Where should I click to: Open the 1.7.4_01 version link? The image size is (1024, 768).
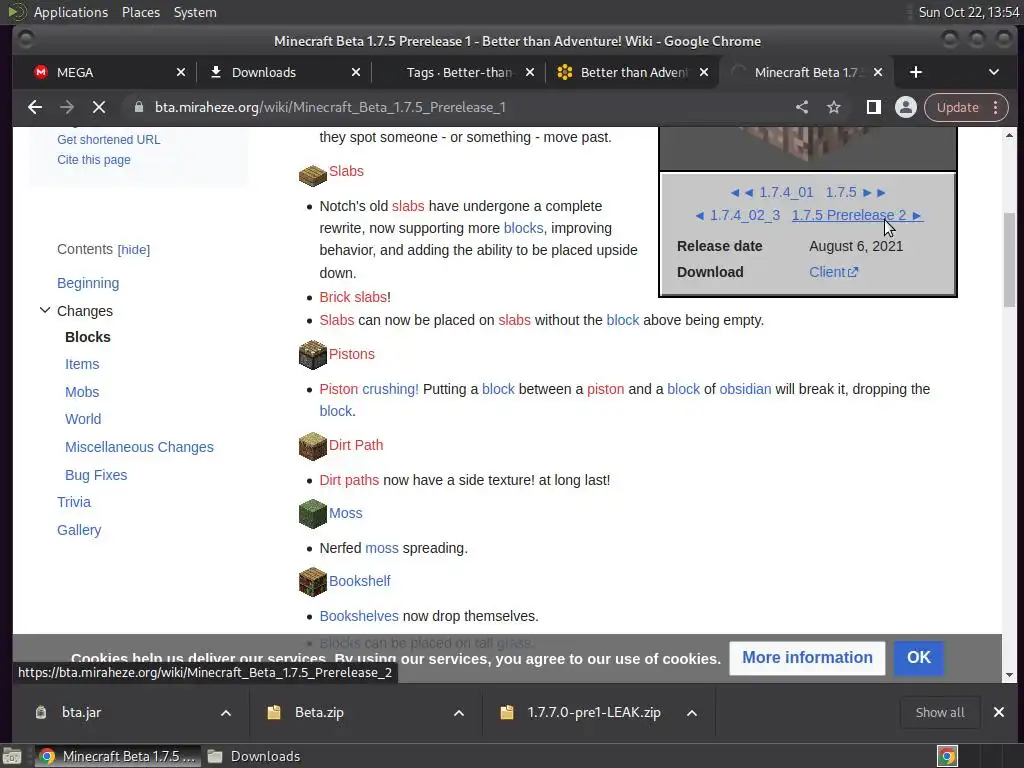pyautogui.click(x=771, y=193)
